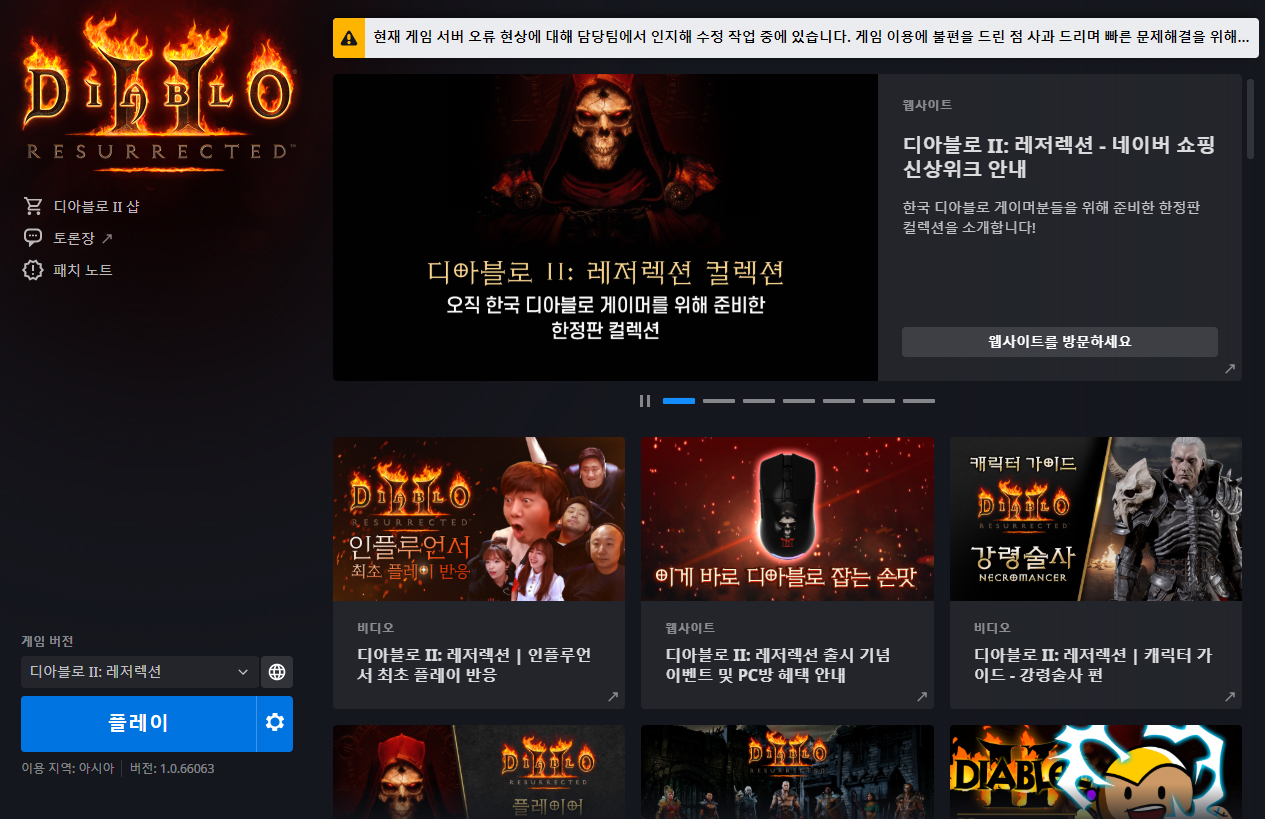Open the character lineup thumbnail in bottom row
1265x819 pixels.
coord(787,772)
